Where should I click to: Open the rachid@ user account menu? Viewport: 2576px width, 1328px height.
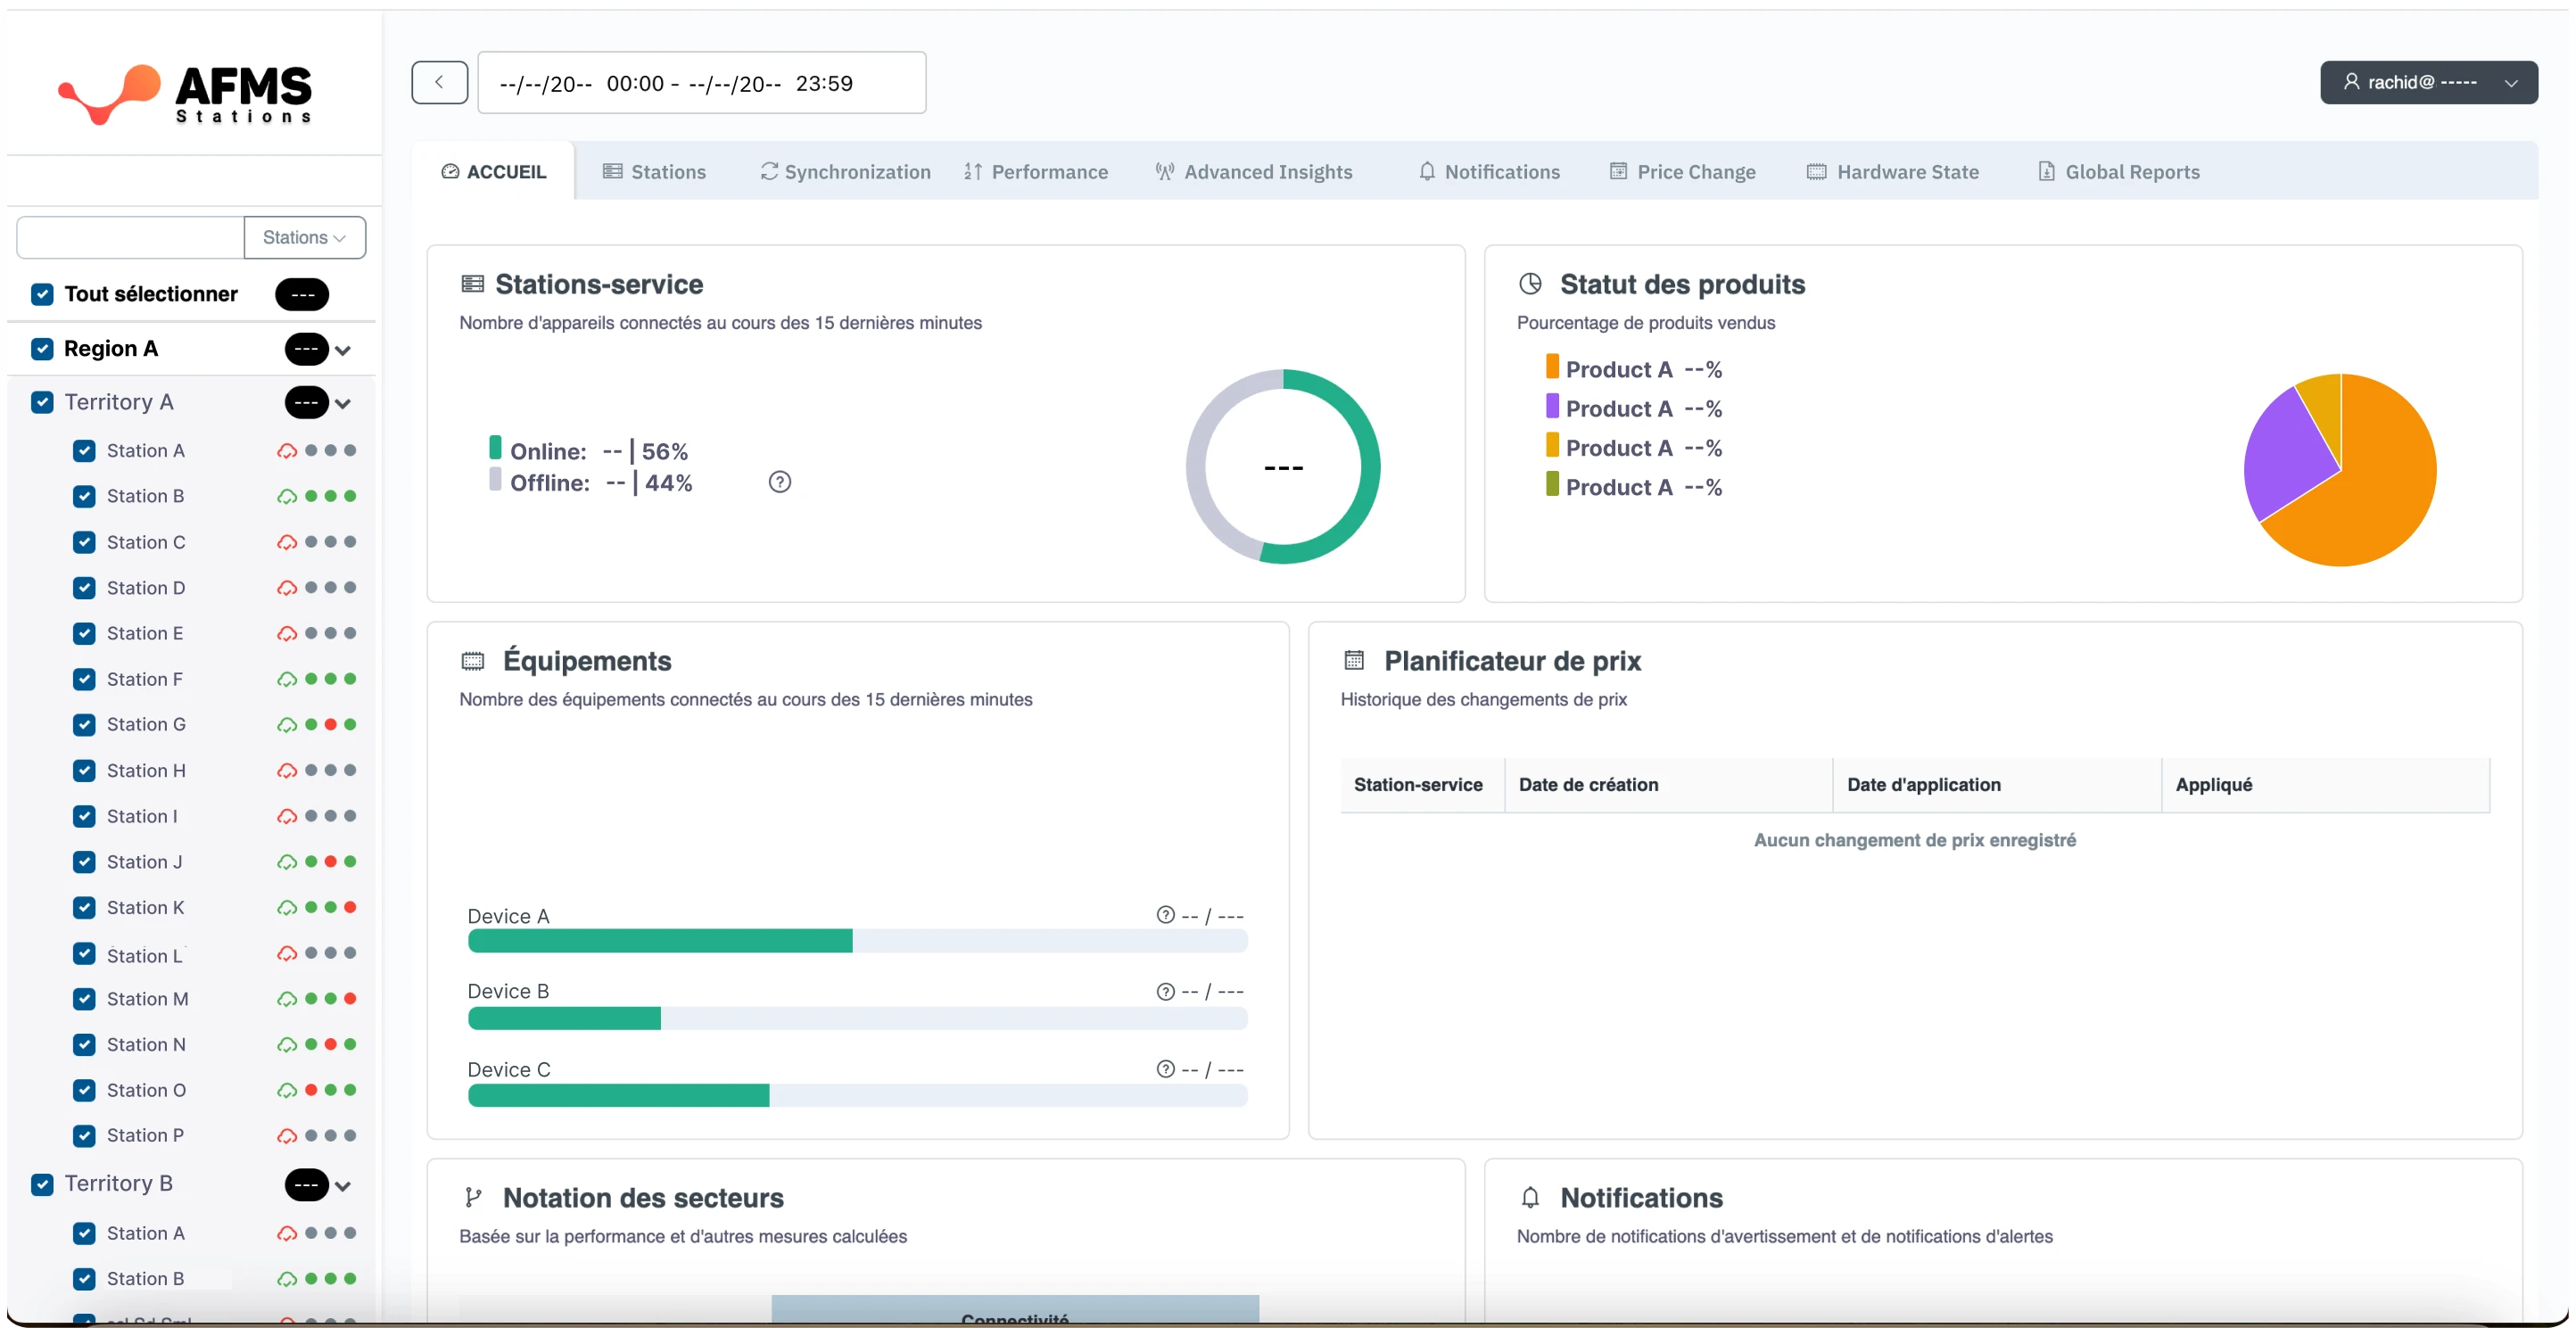click(x=2428, y=82)
